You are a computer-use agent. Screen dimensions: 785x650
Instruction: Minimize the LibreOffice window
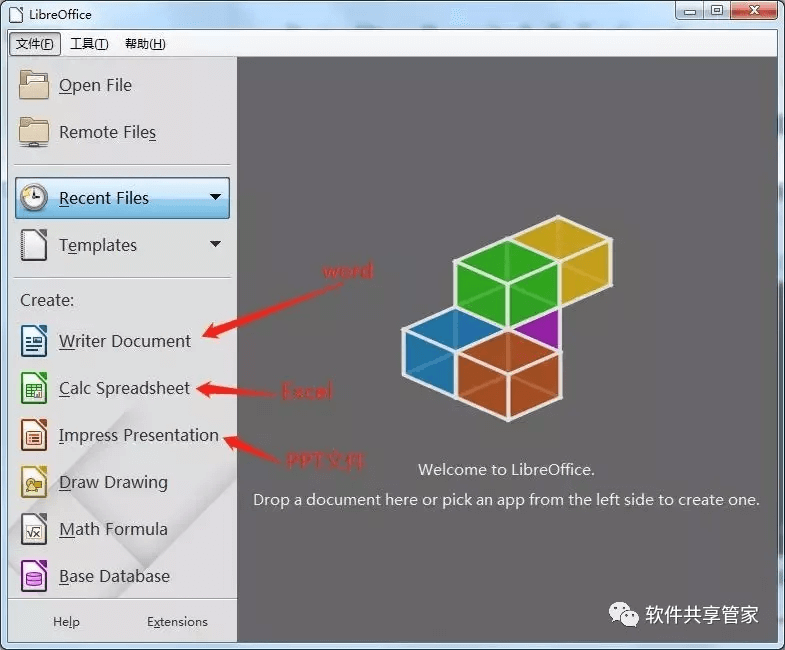click(690, 10)
